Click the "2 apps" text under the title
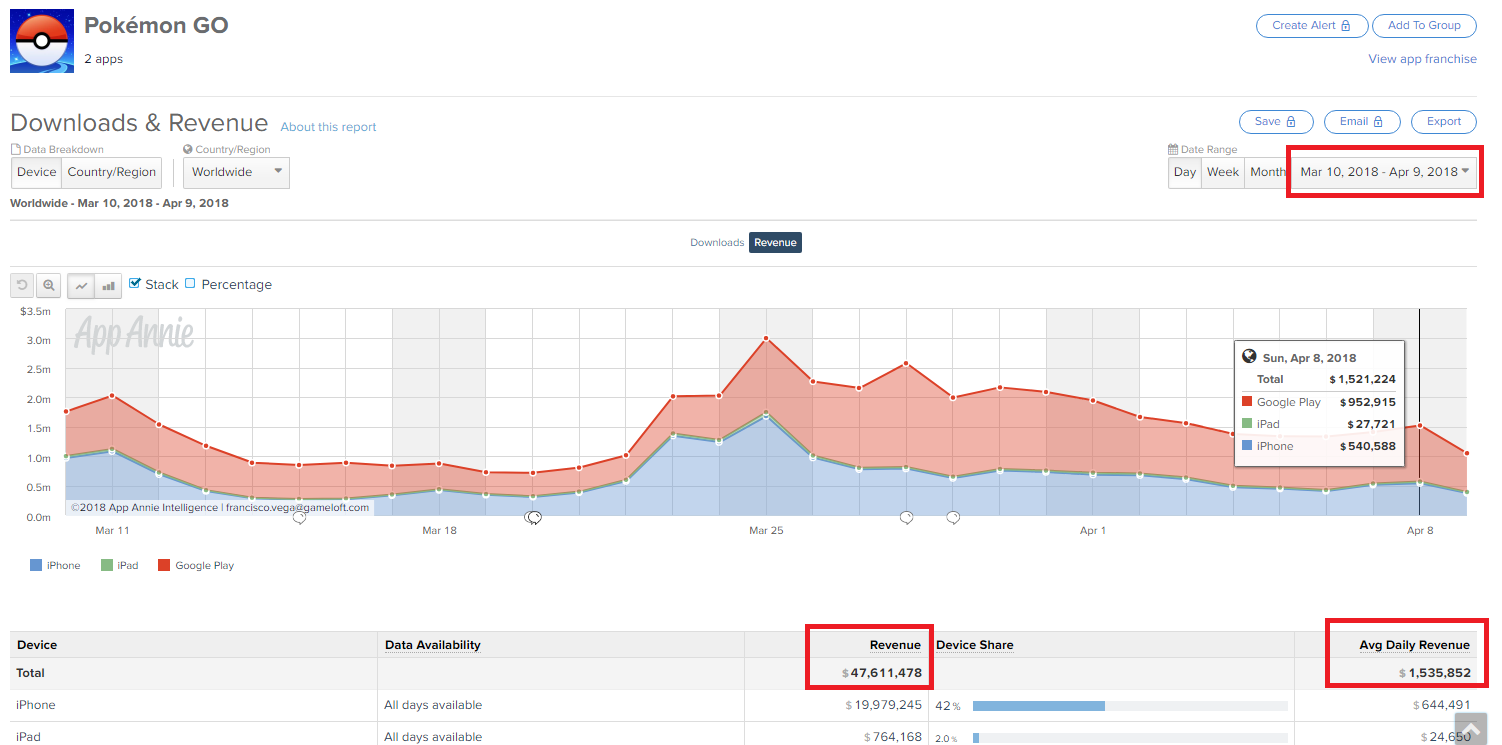This screenshot has width=1502, height=745. 104,59
